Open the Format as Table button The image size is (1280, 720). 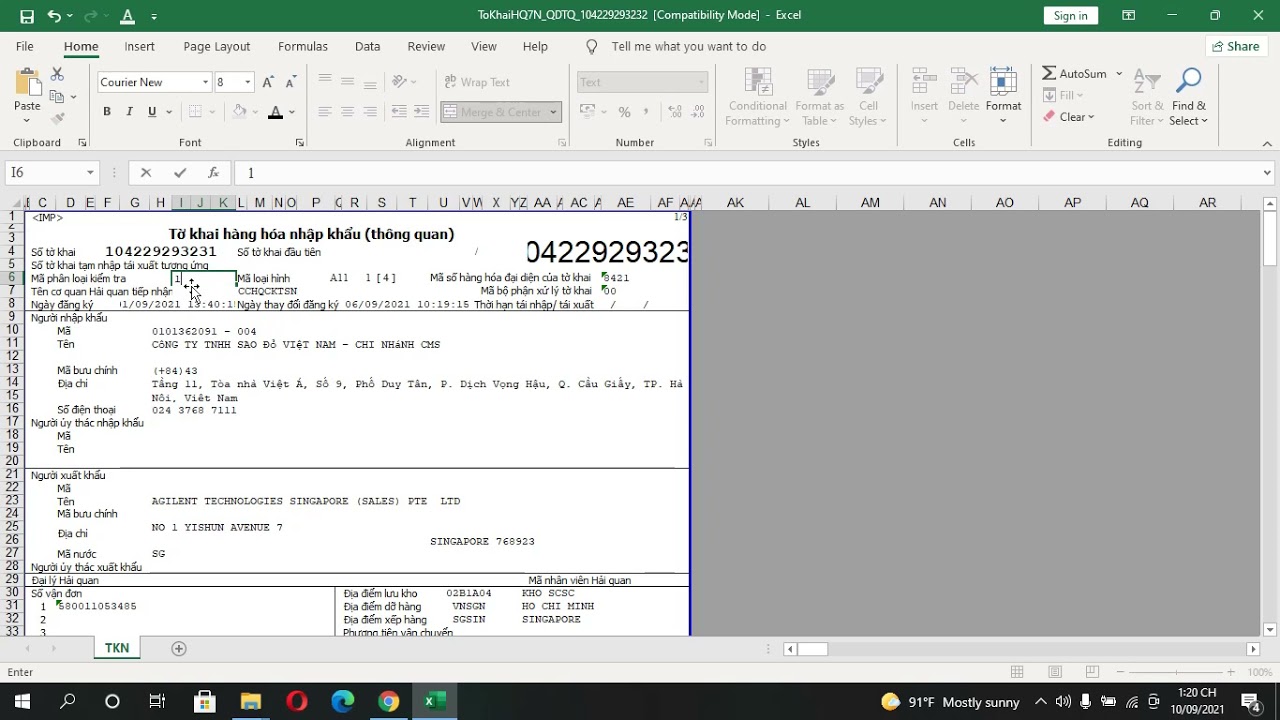point(819,97)
